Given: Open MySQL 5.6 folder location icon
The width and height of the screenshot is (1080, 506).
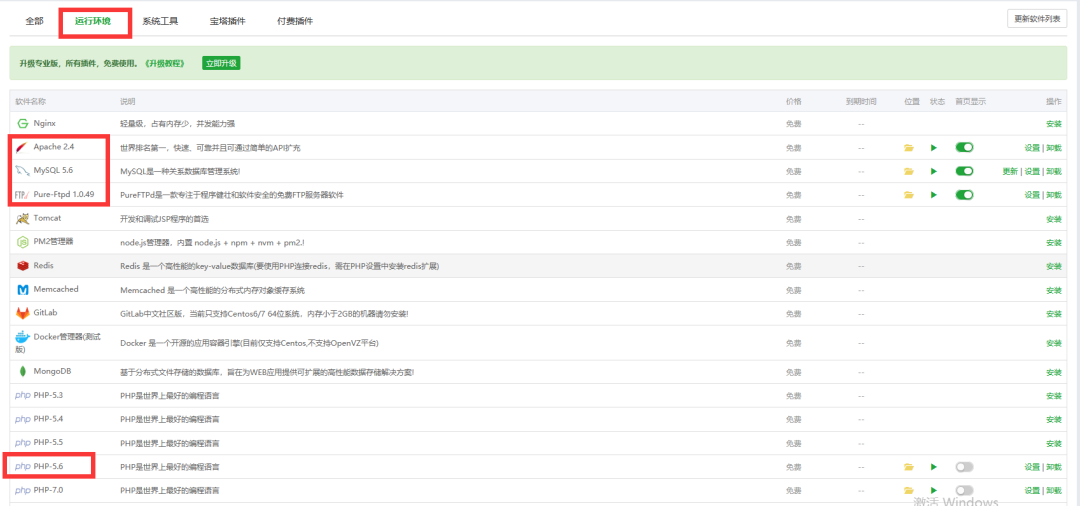Looking at the screenshot, I should (x=908, y=171).
